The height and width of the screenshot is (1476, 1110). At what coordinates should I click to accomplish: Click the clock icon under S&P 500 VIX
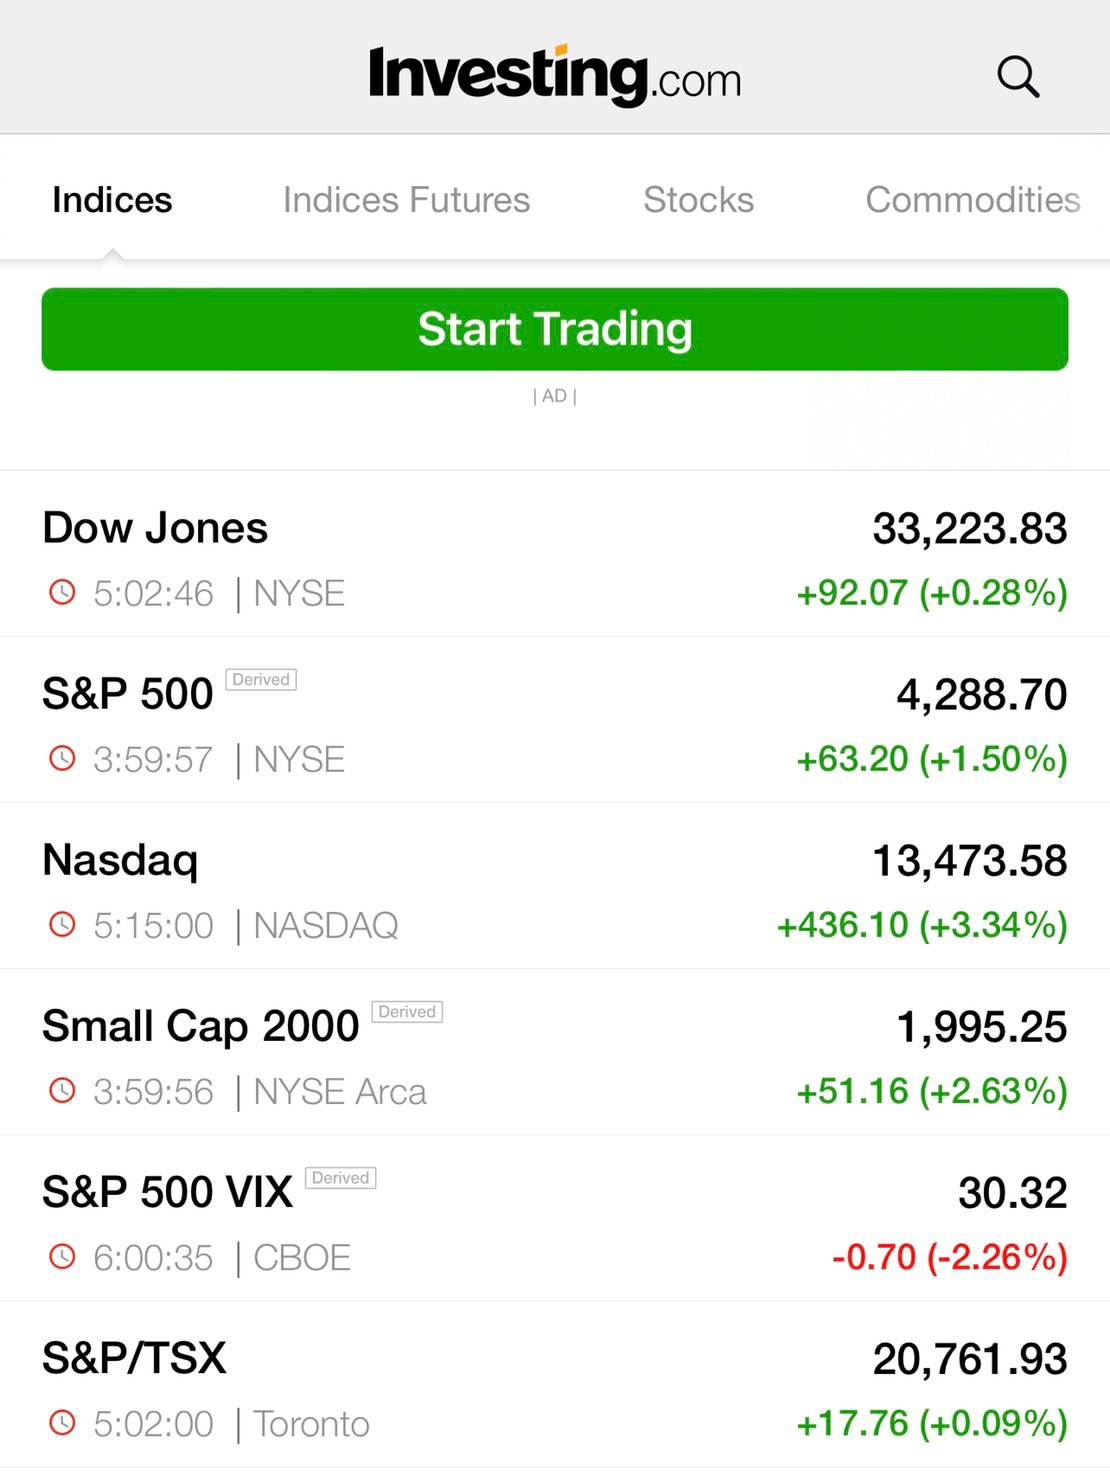click(x=62, y=1257)
